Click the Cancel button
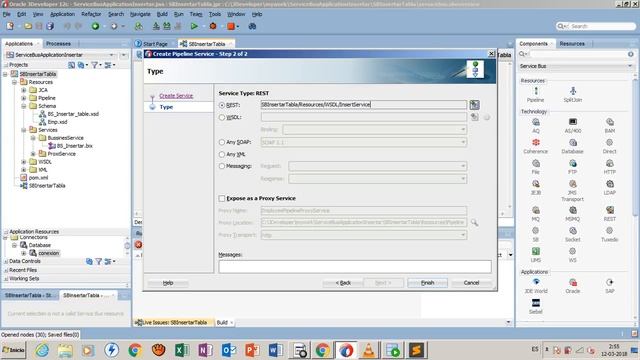 pyautogui.click(x=471, y=283)
